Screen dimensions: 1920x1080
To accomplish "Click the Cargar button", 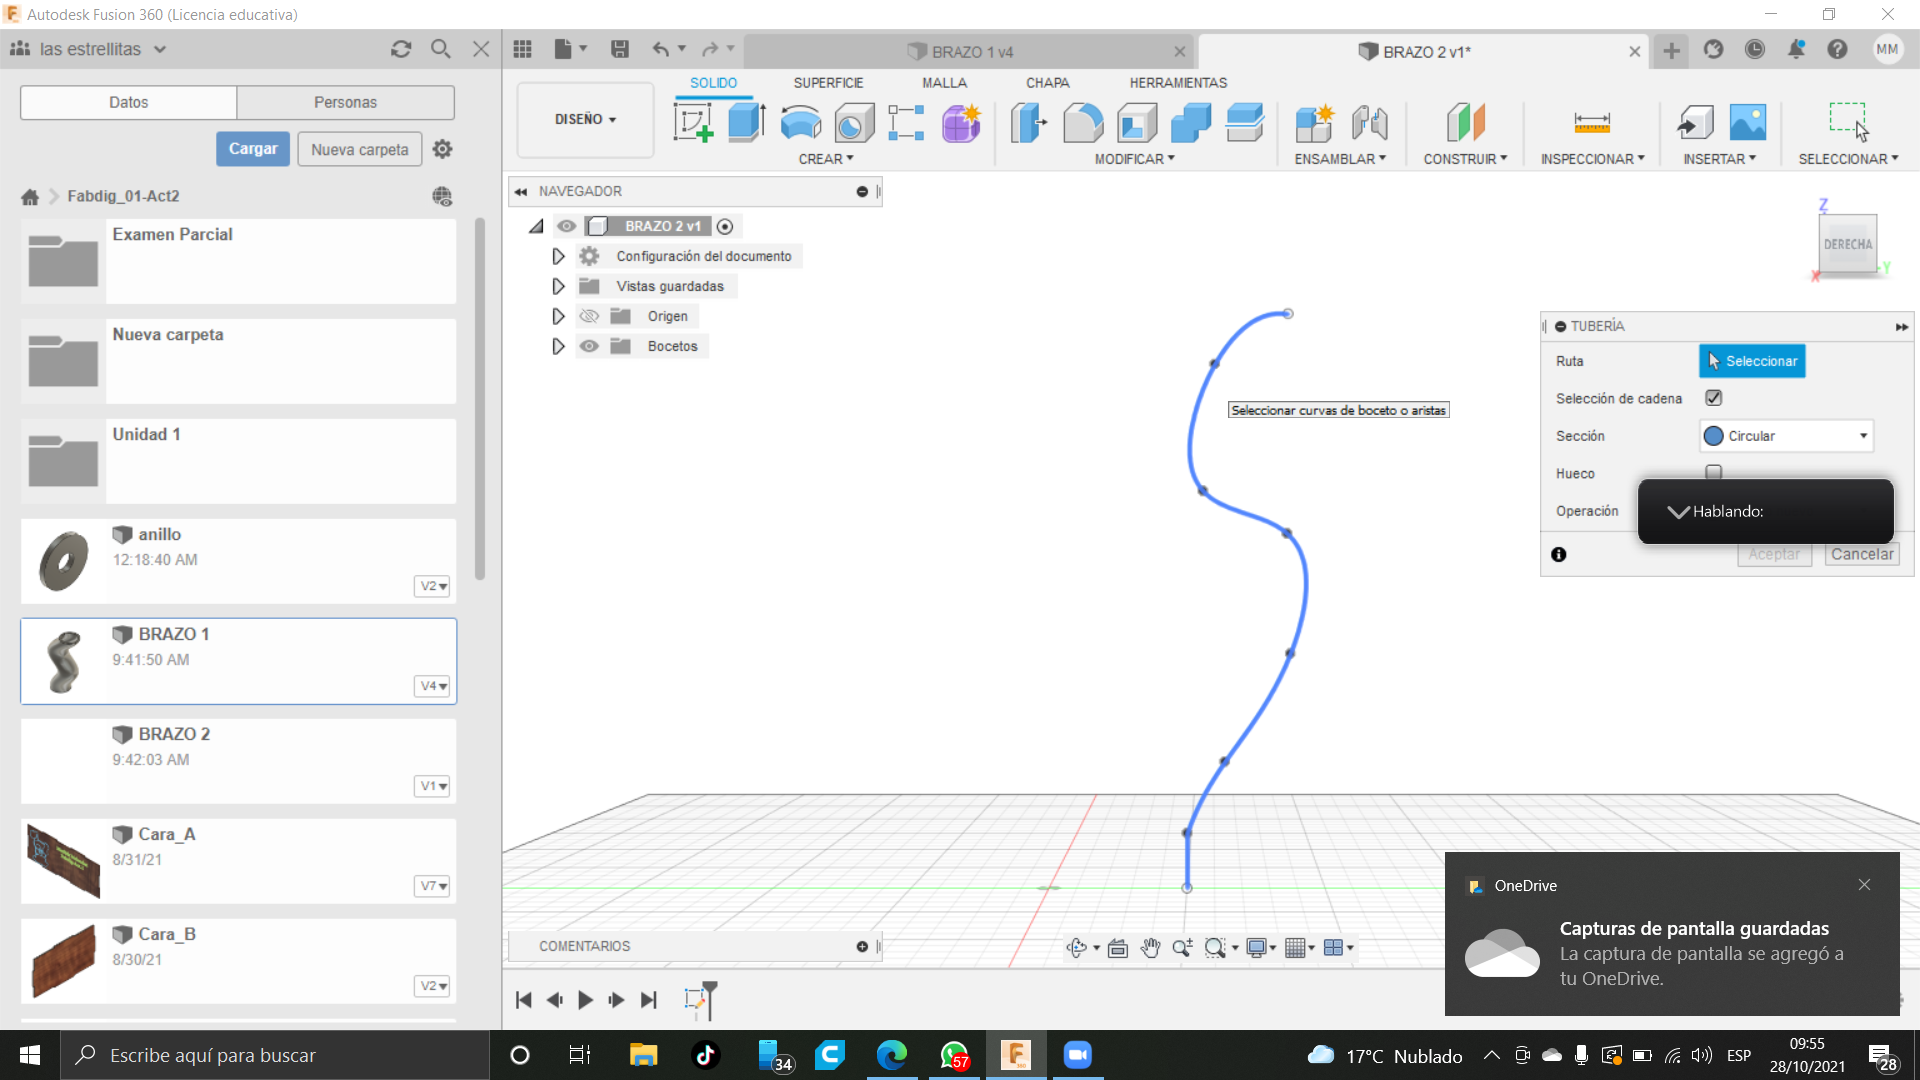I will click(253, 149).
